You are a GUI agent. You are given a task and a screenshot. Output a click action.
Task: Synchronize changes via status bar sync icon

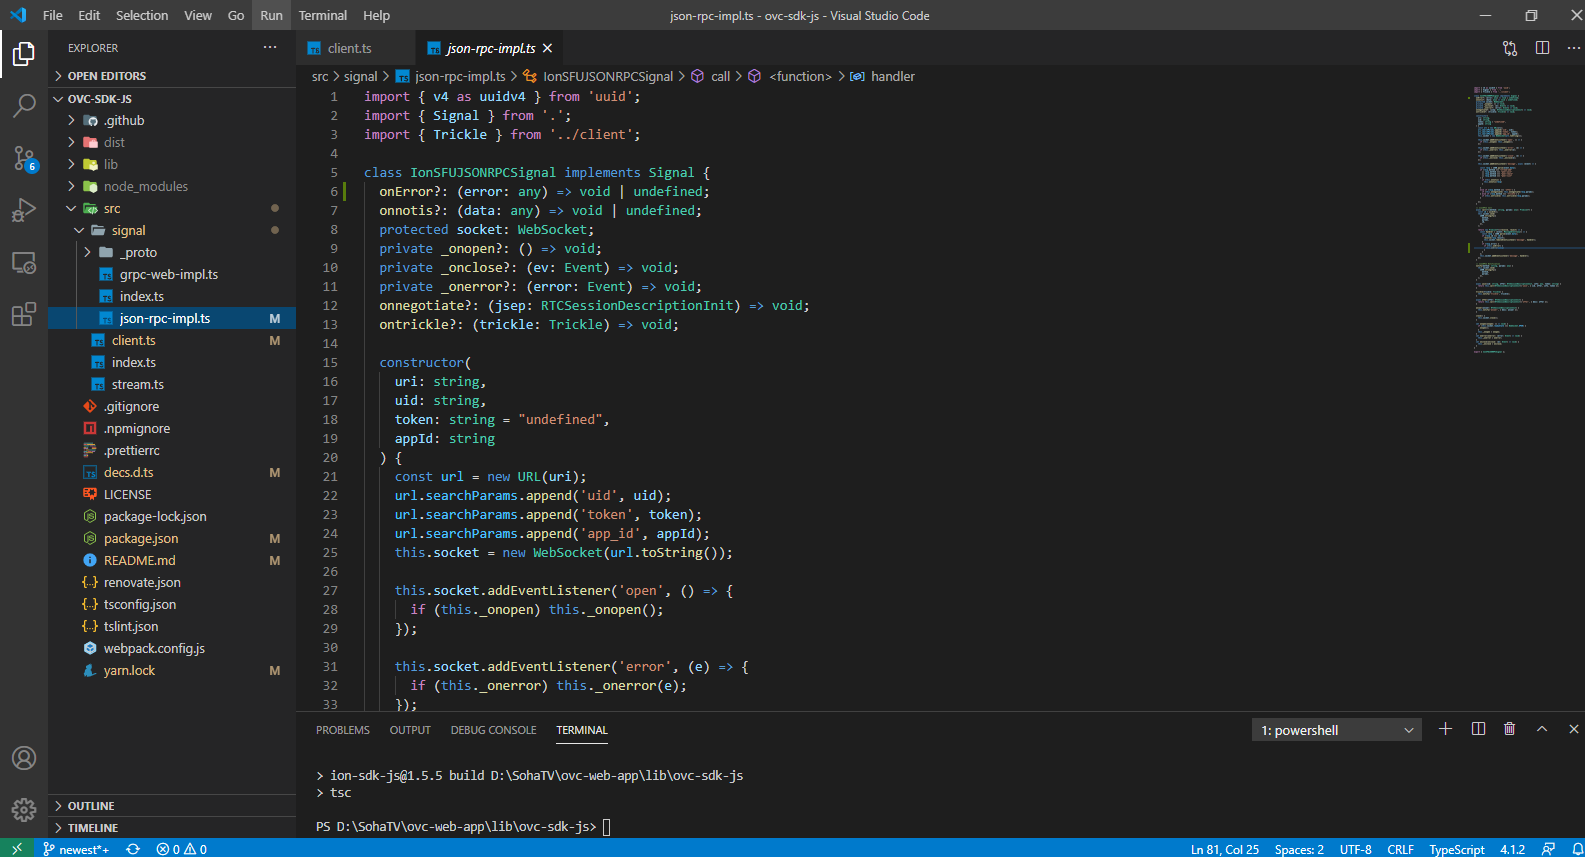[133, 849]
